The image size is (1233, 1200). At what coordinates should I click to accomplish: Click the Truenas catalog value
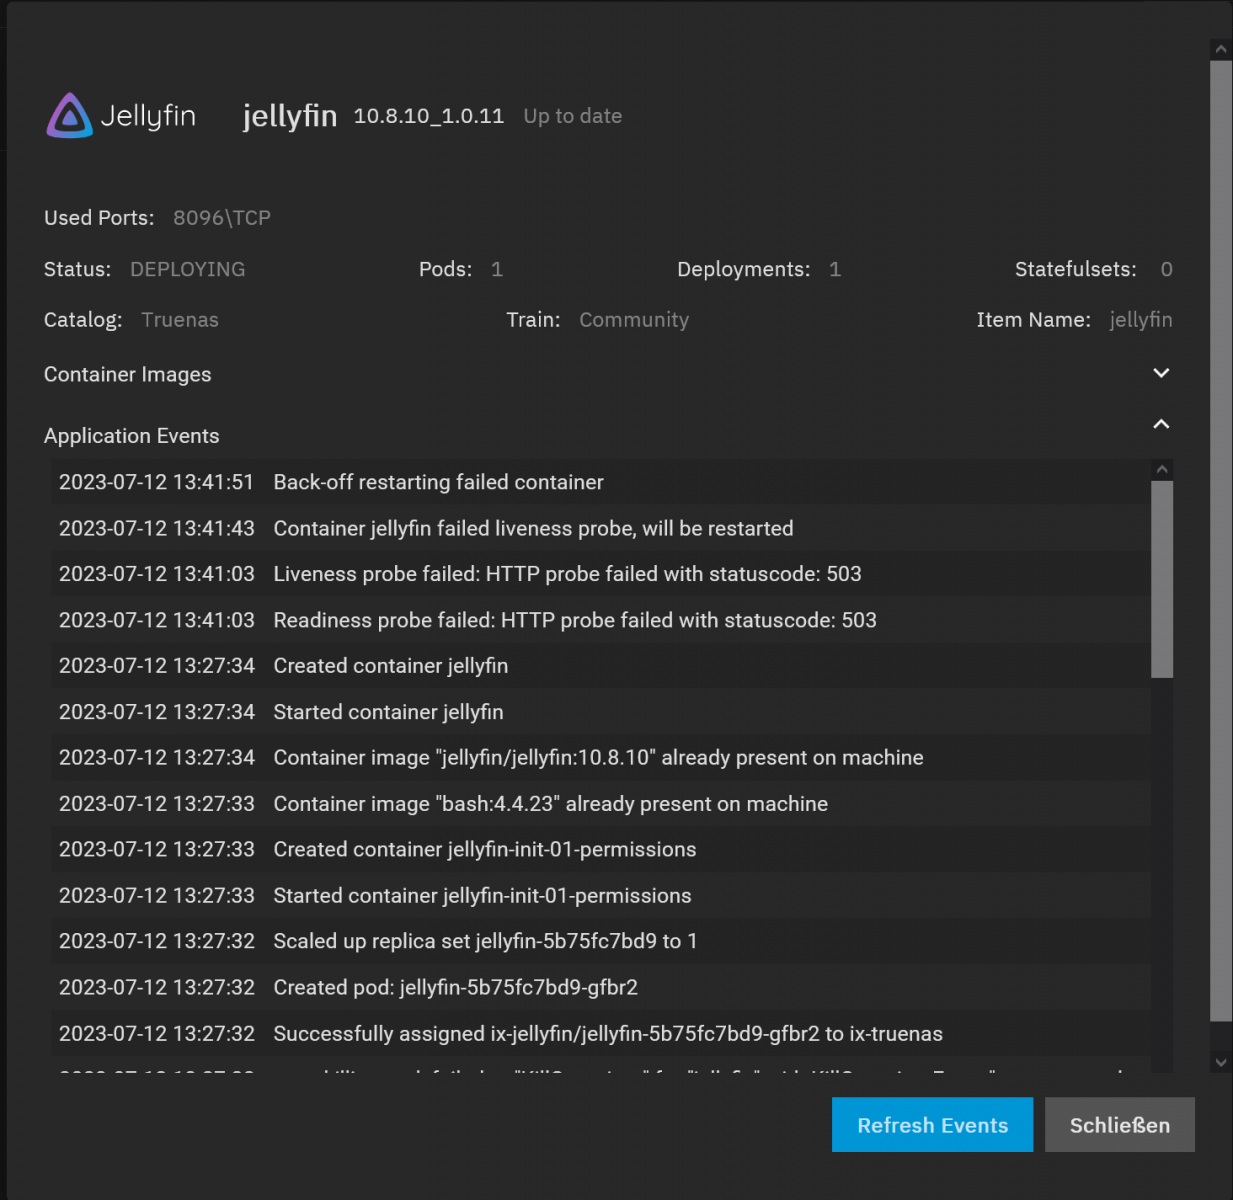coord(180,320)
